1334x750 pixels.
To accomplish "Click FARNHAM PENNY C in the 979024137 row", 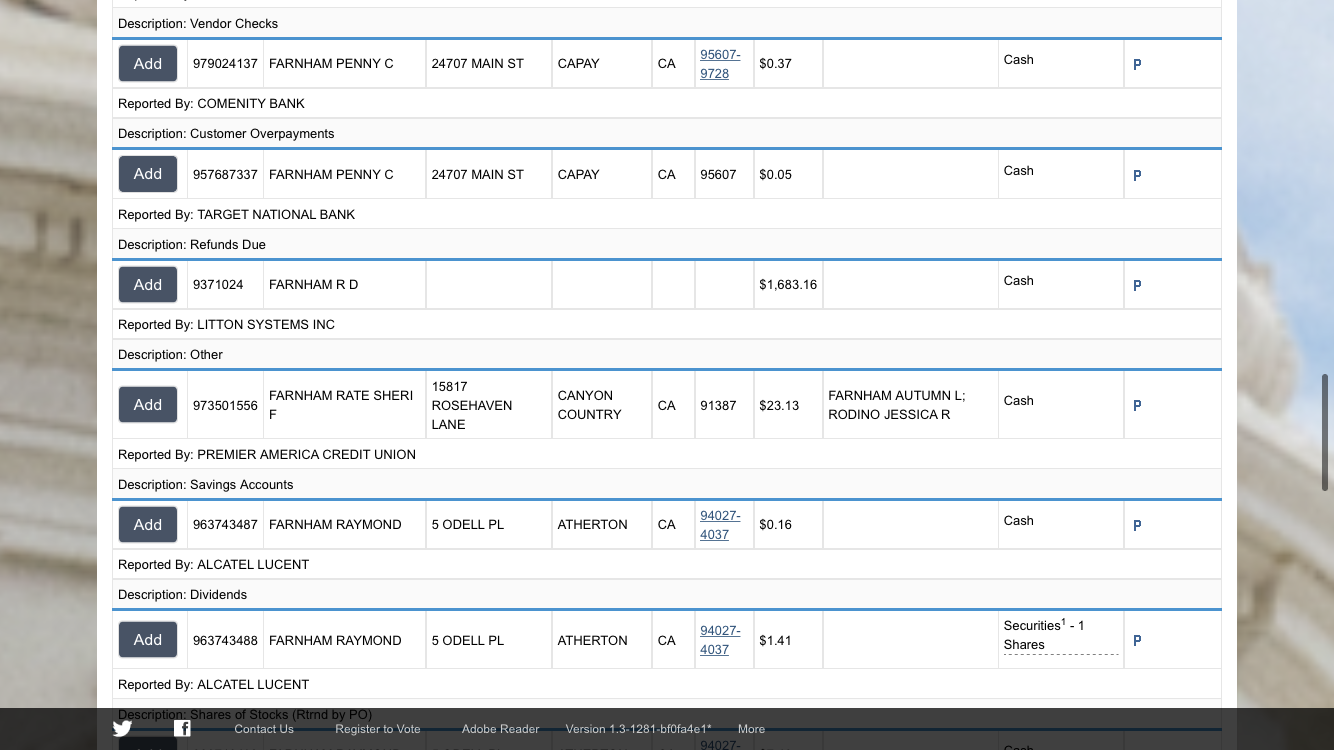I will (x=331, y=64).
